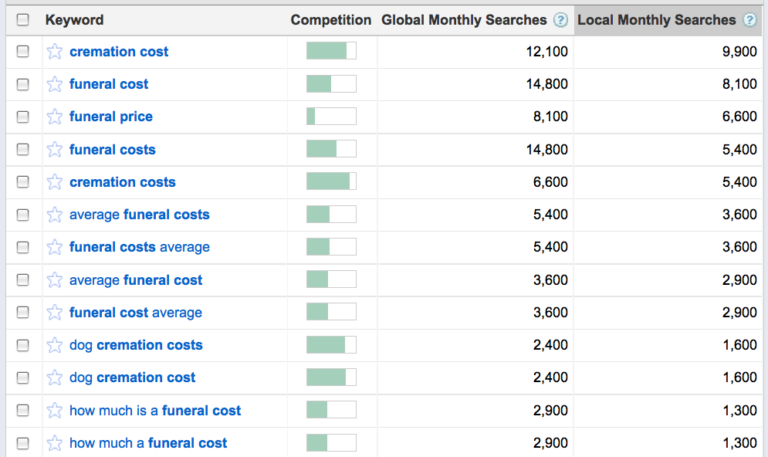Check the box for 'funeral cost'

(23, 85)
